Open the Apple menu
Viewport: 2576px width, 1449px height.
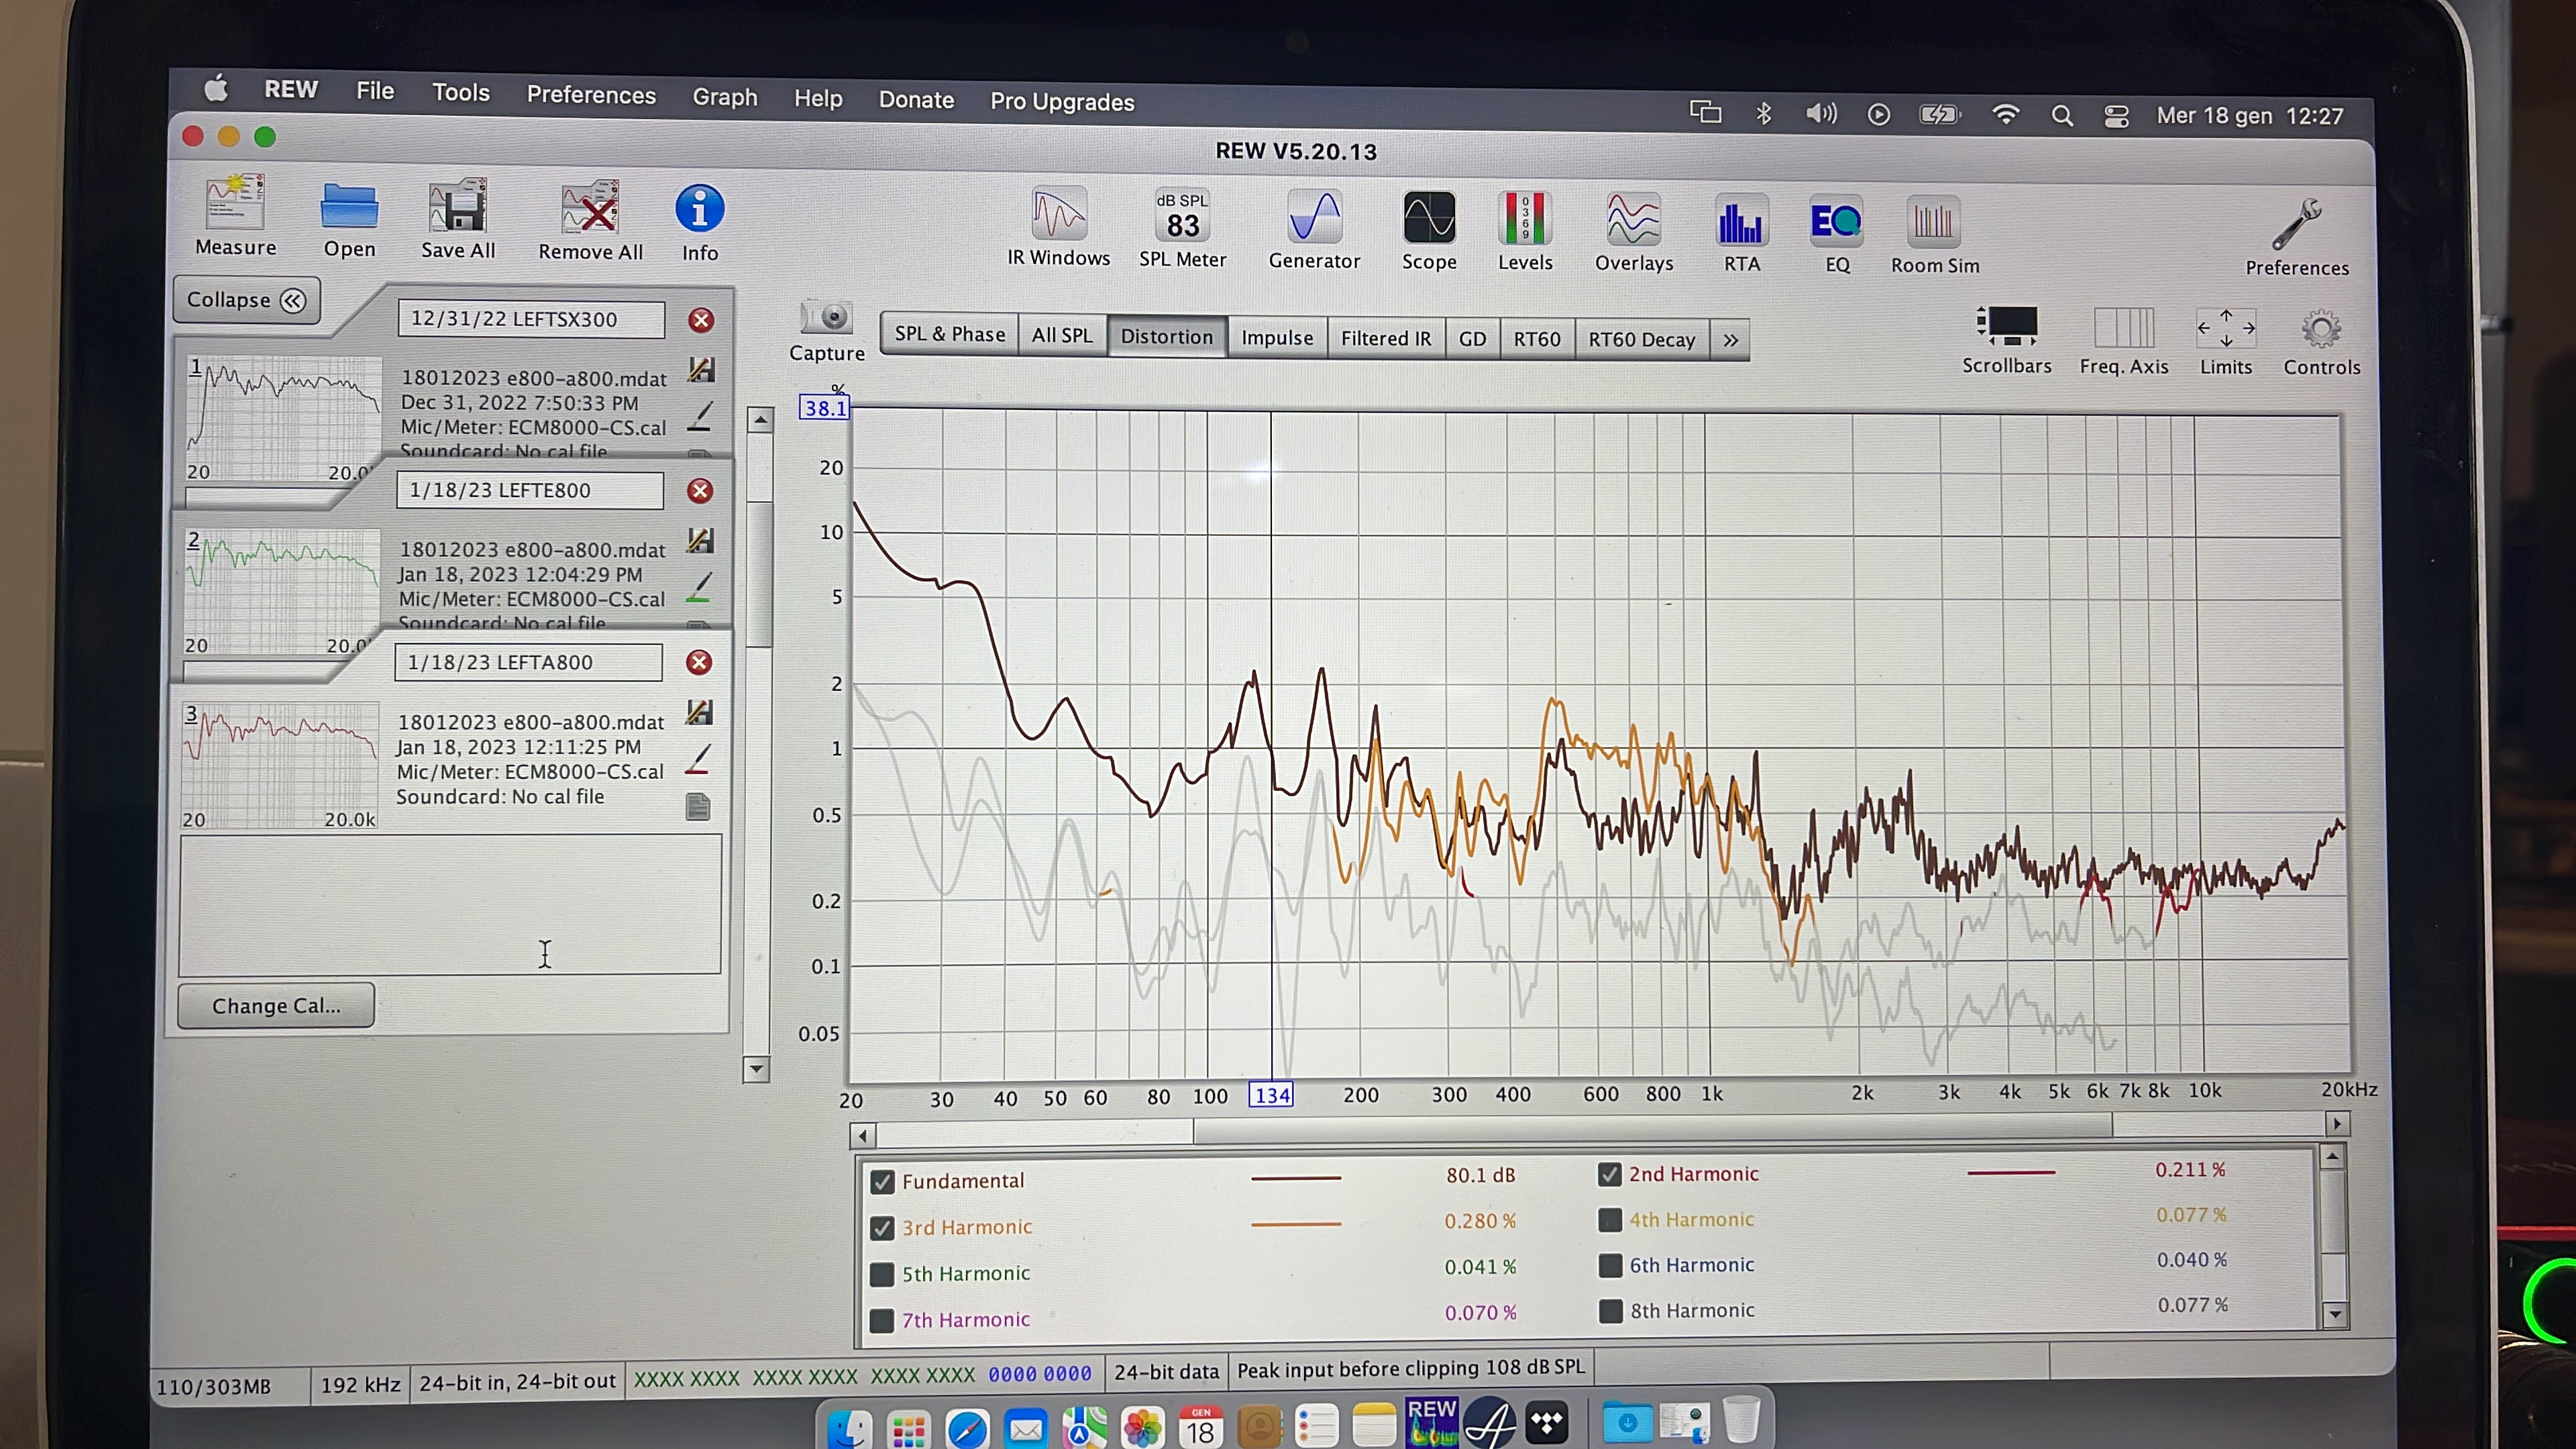(x=215, y=89)
